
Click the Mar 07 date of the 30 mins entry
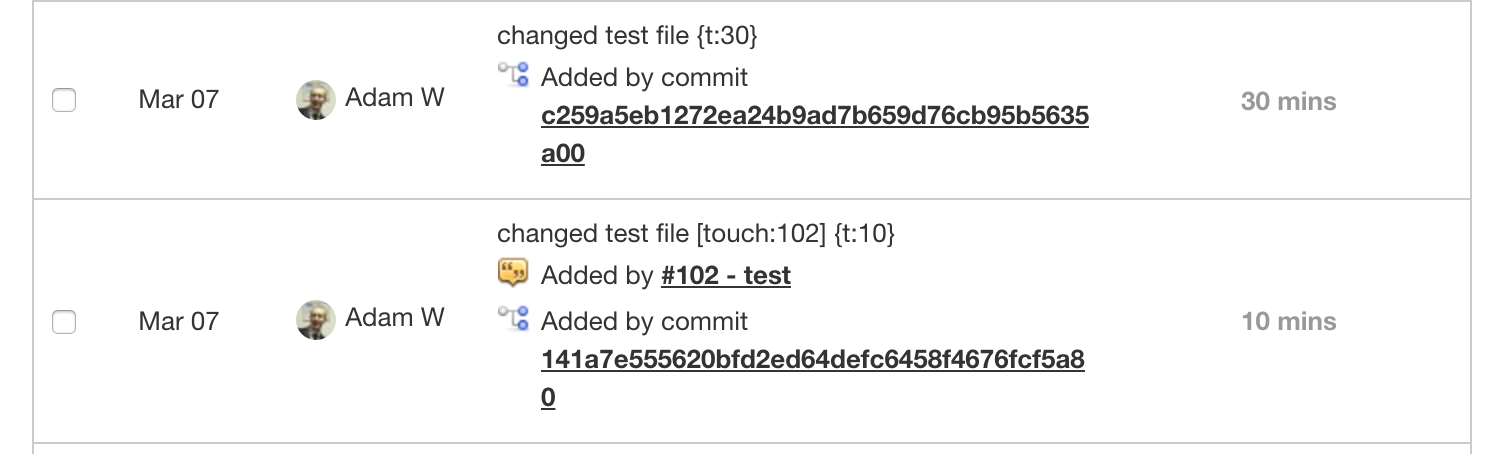178,100
